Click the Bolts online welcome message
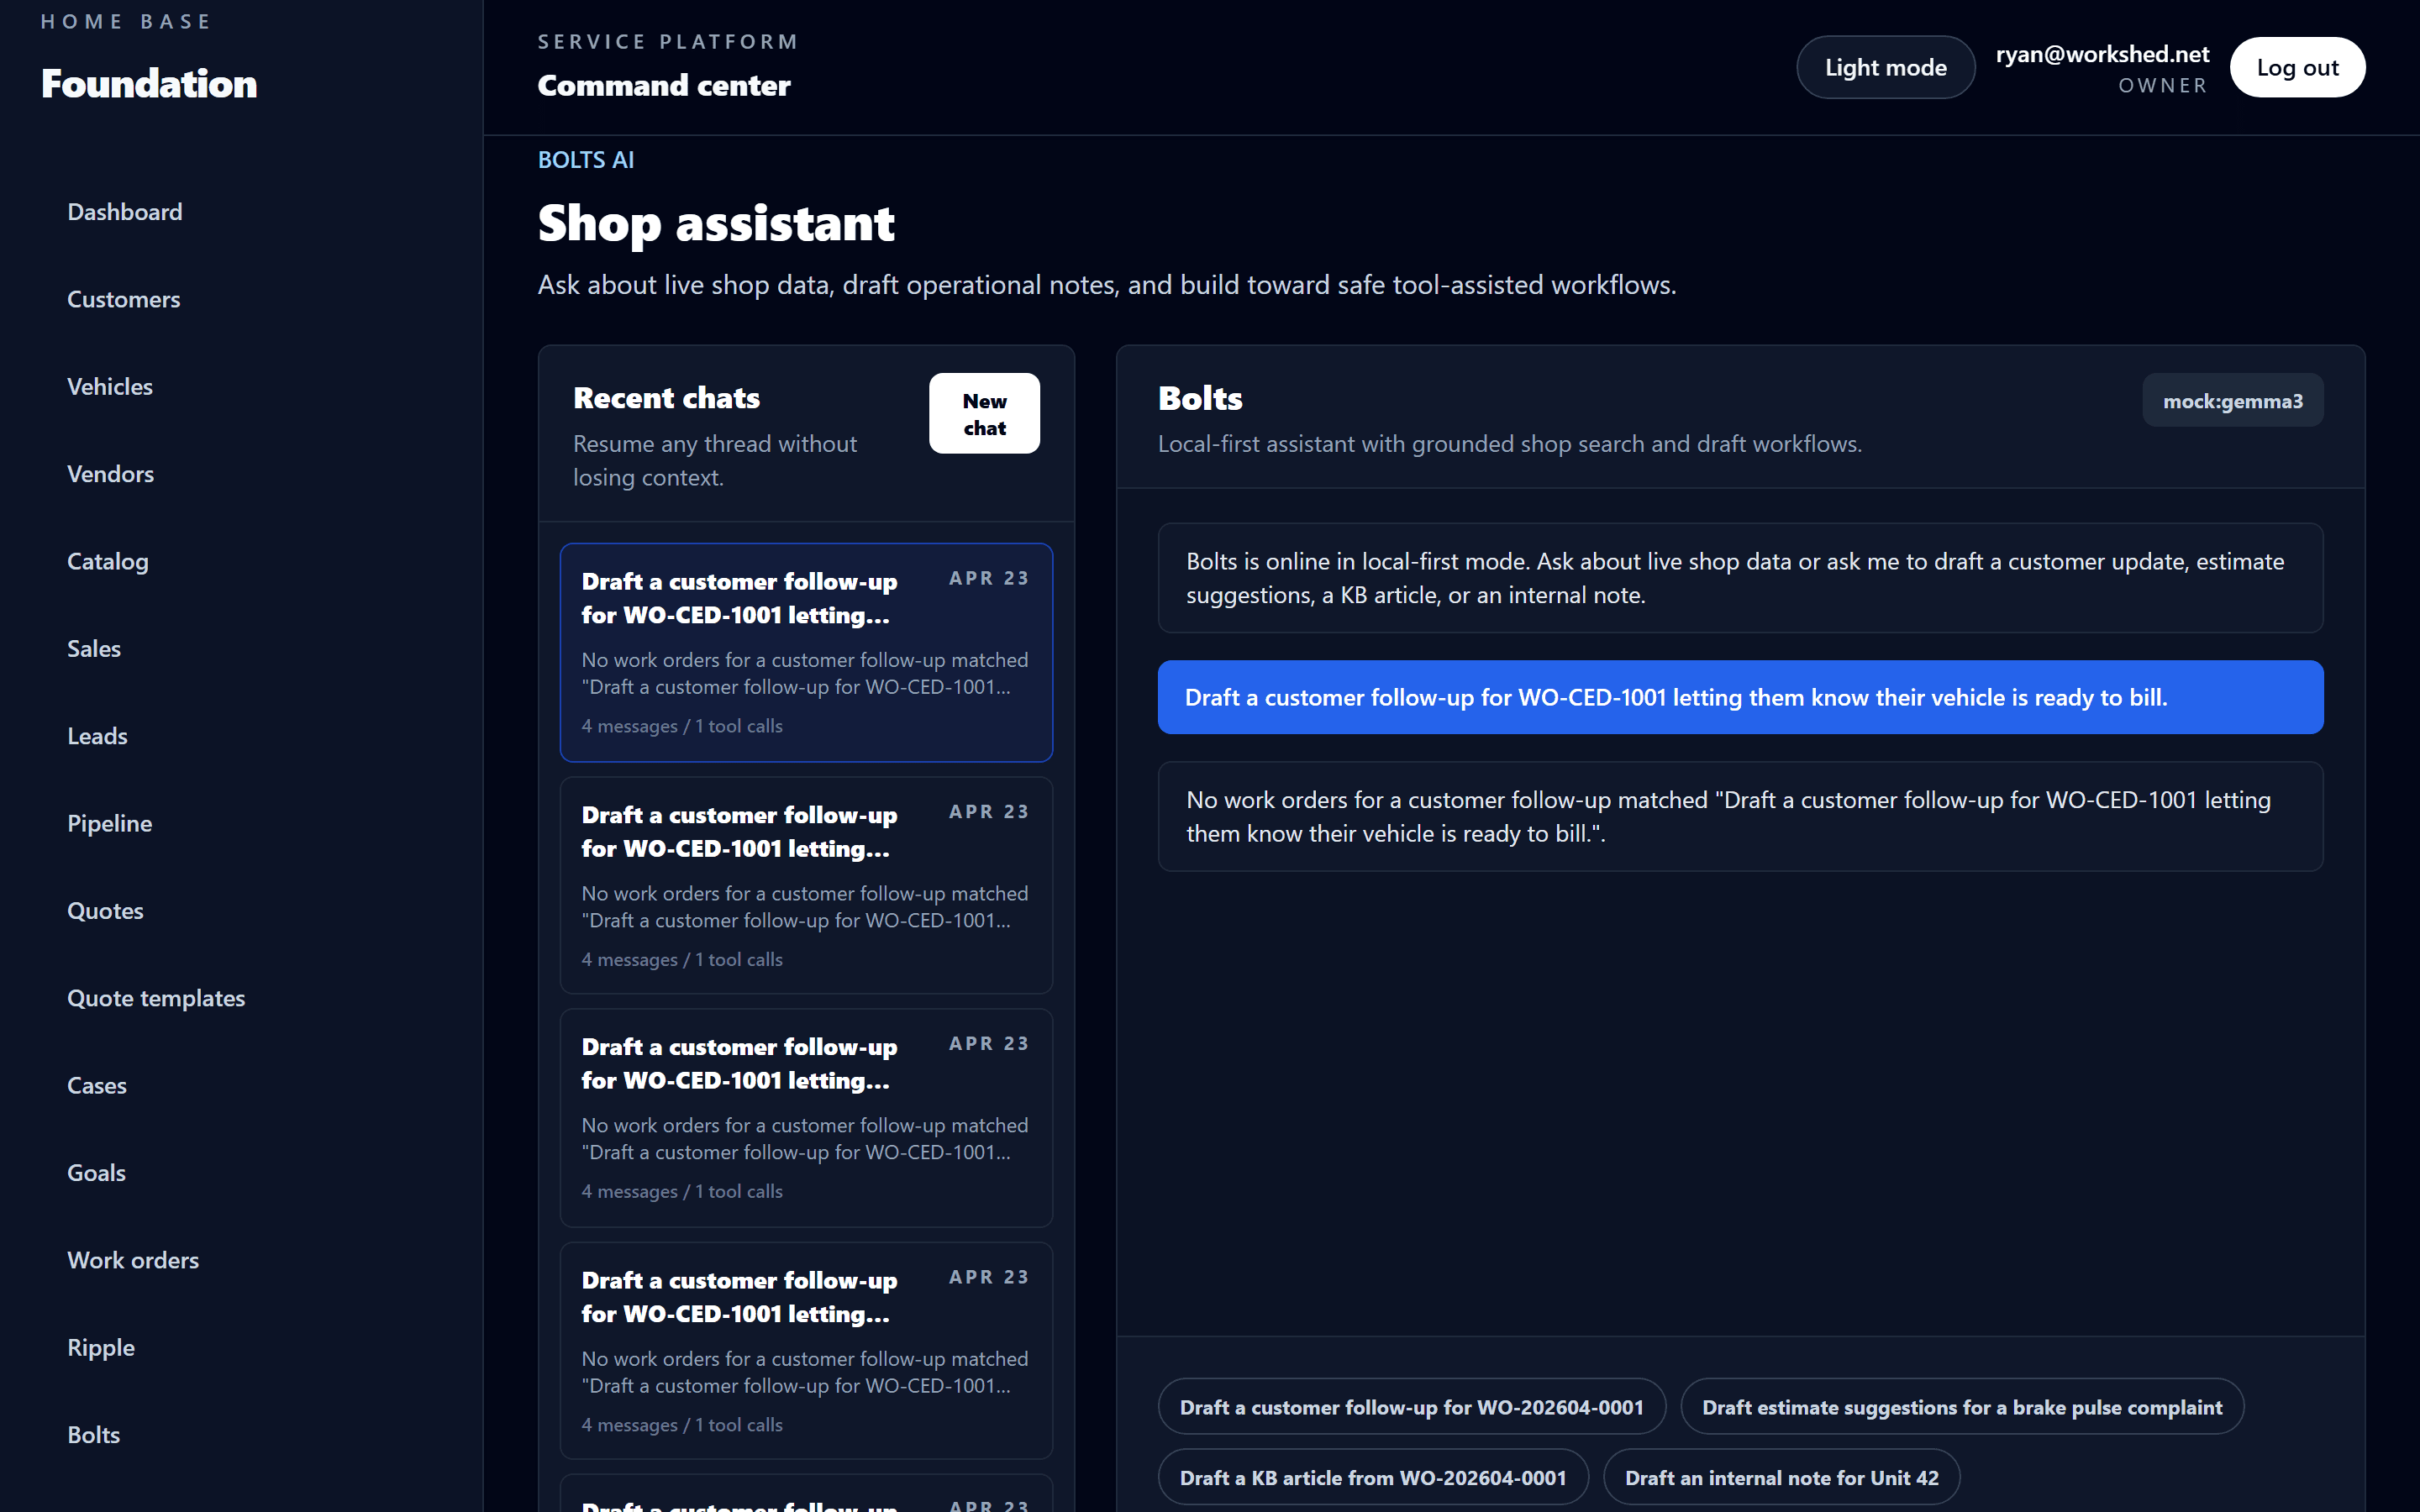 click(1740, 578)
